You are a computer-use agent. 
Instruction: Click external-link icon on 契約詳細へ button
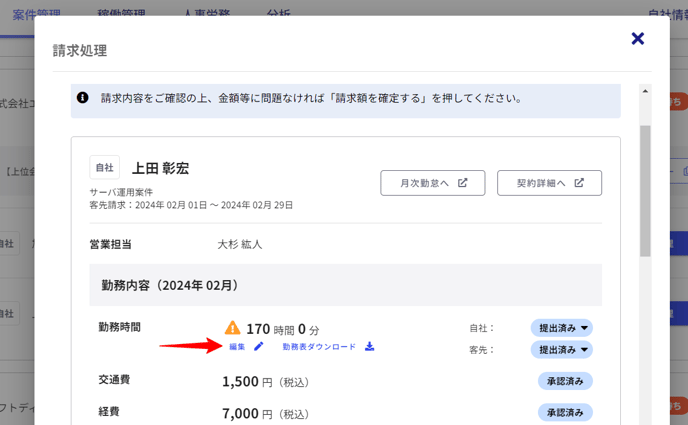pos(579,183)
